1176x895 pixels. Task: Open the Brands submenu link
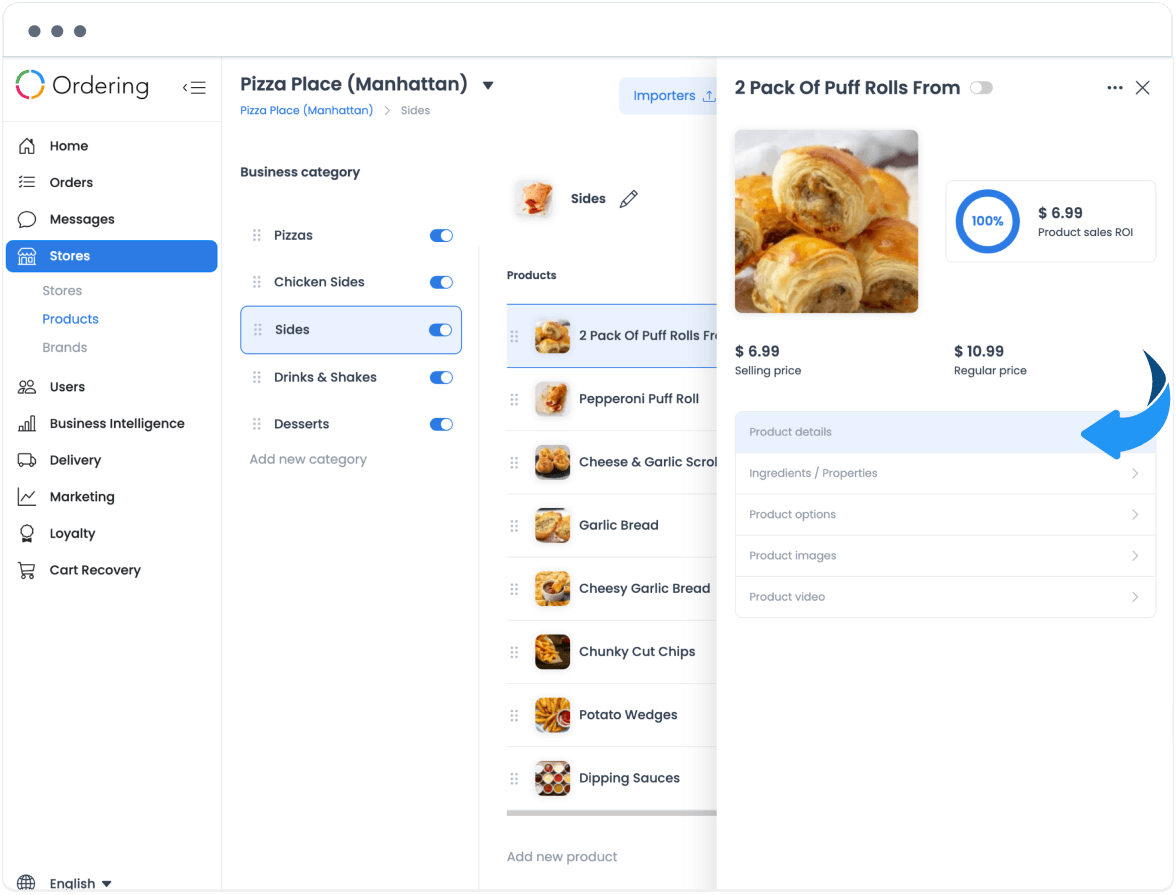64,347
